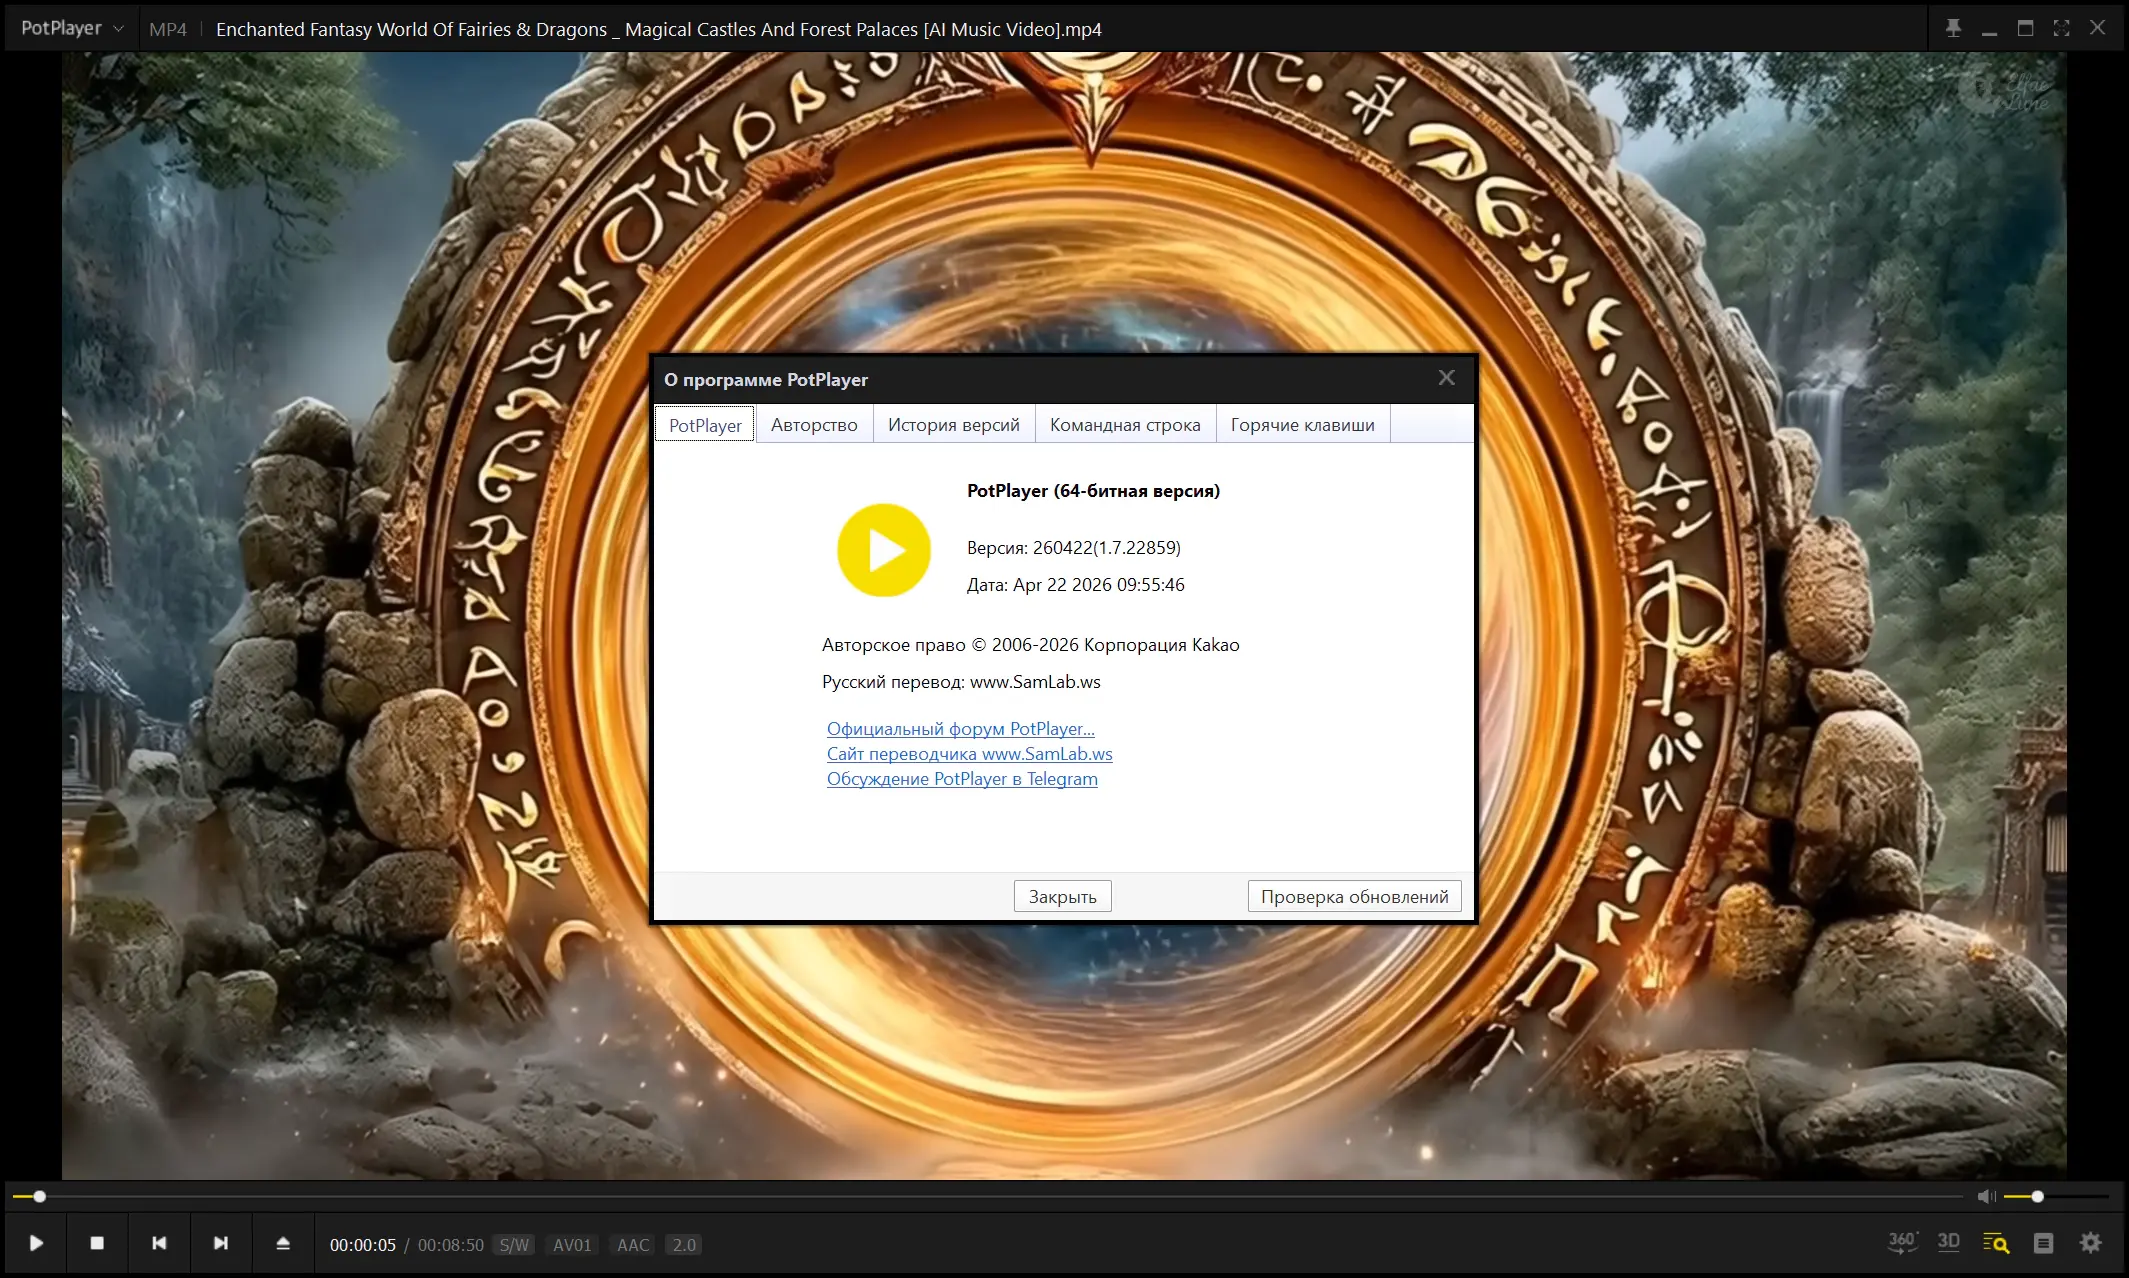Go to previous track icon
This screenshot has height=1278, width=2129.
(159, 1243)
